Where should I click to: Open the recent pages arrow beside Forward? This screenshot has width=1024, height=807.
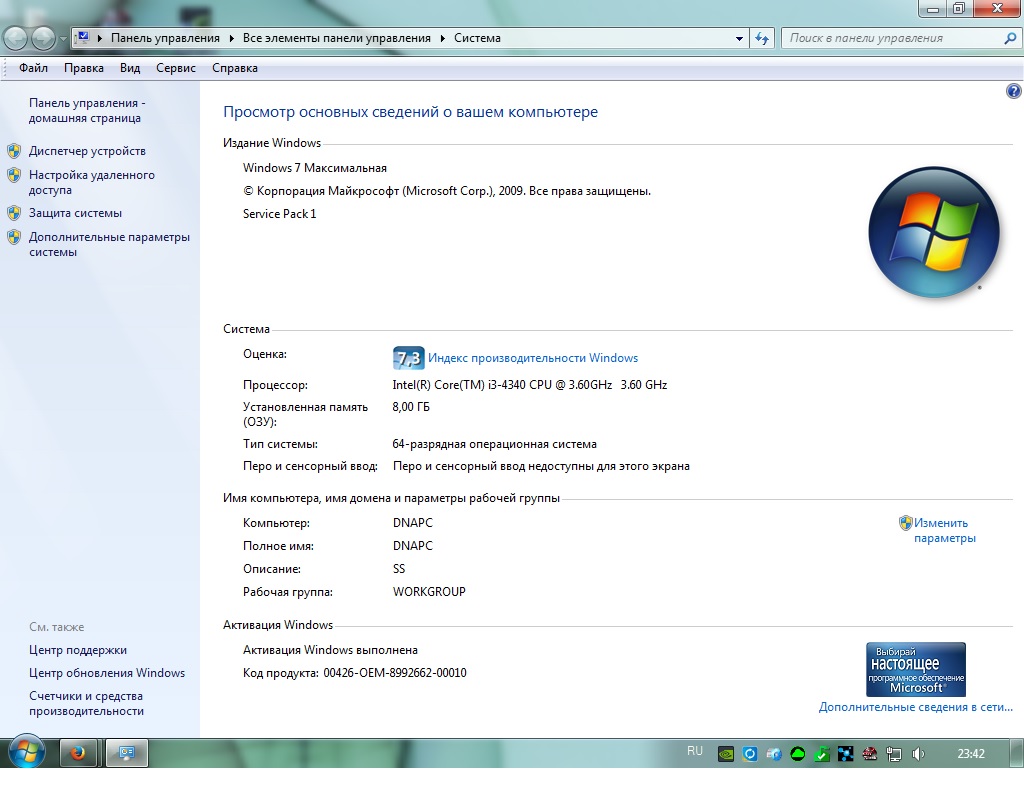[x=63, y=39]
